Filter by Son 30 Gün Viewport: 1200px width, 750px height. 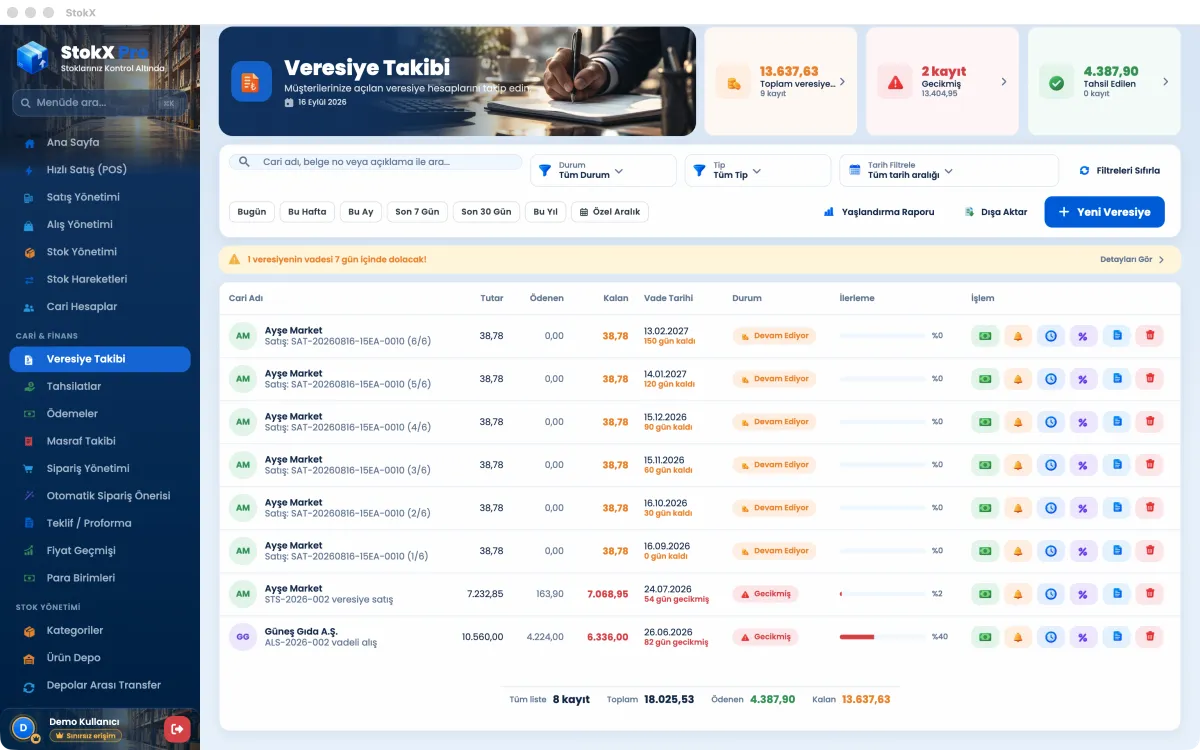[x=486, y=212]
